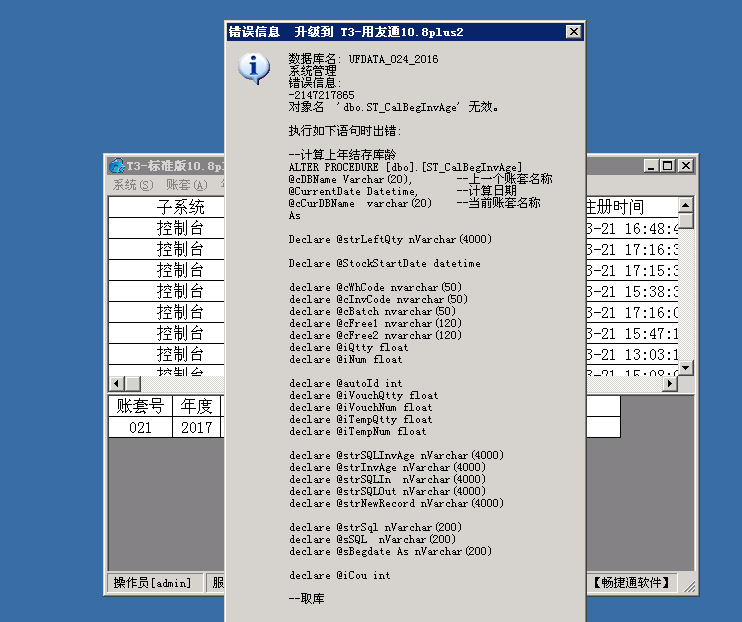742x622 pixels.
Task: Click the resize grip of T3 window
Action: tap(689, 586)
